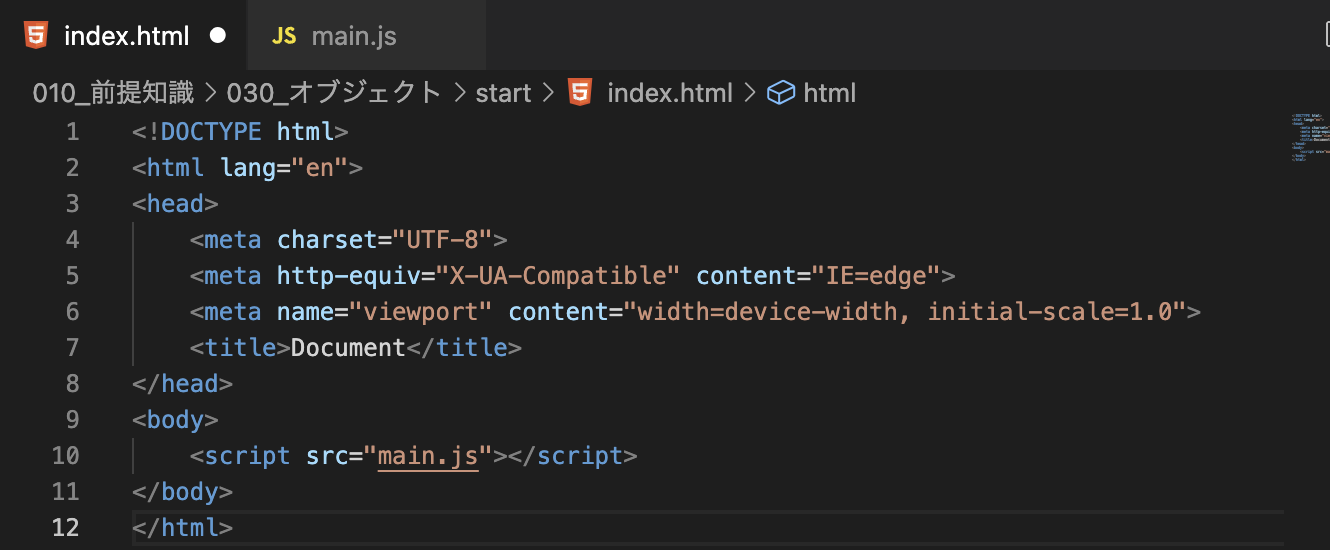Switch to the index.html tab
This screenshot has width=1330, height=550.
[122, 36]
